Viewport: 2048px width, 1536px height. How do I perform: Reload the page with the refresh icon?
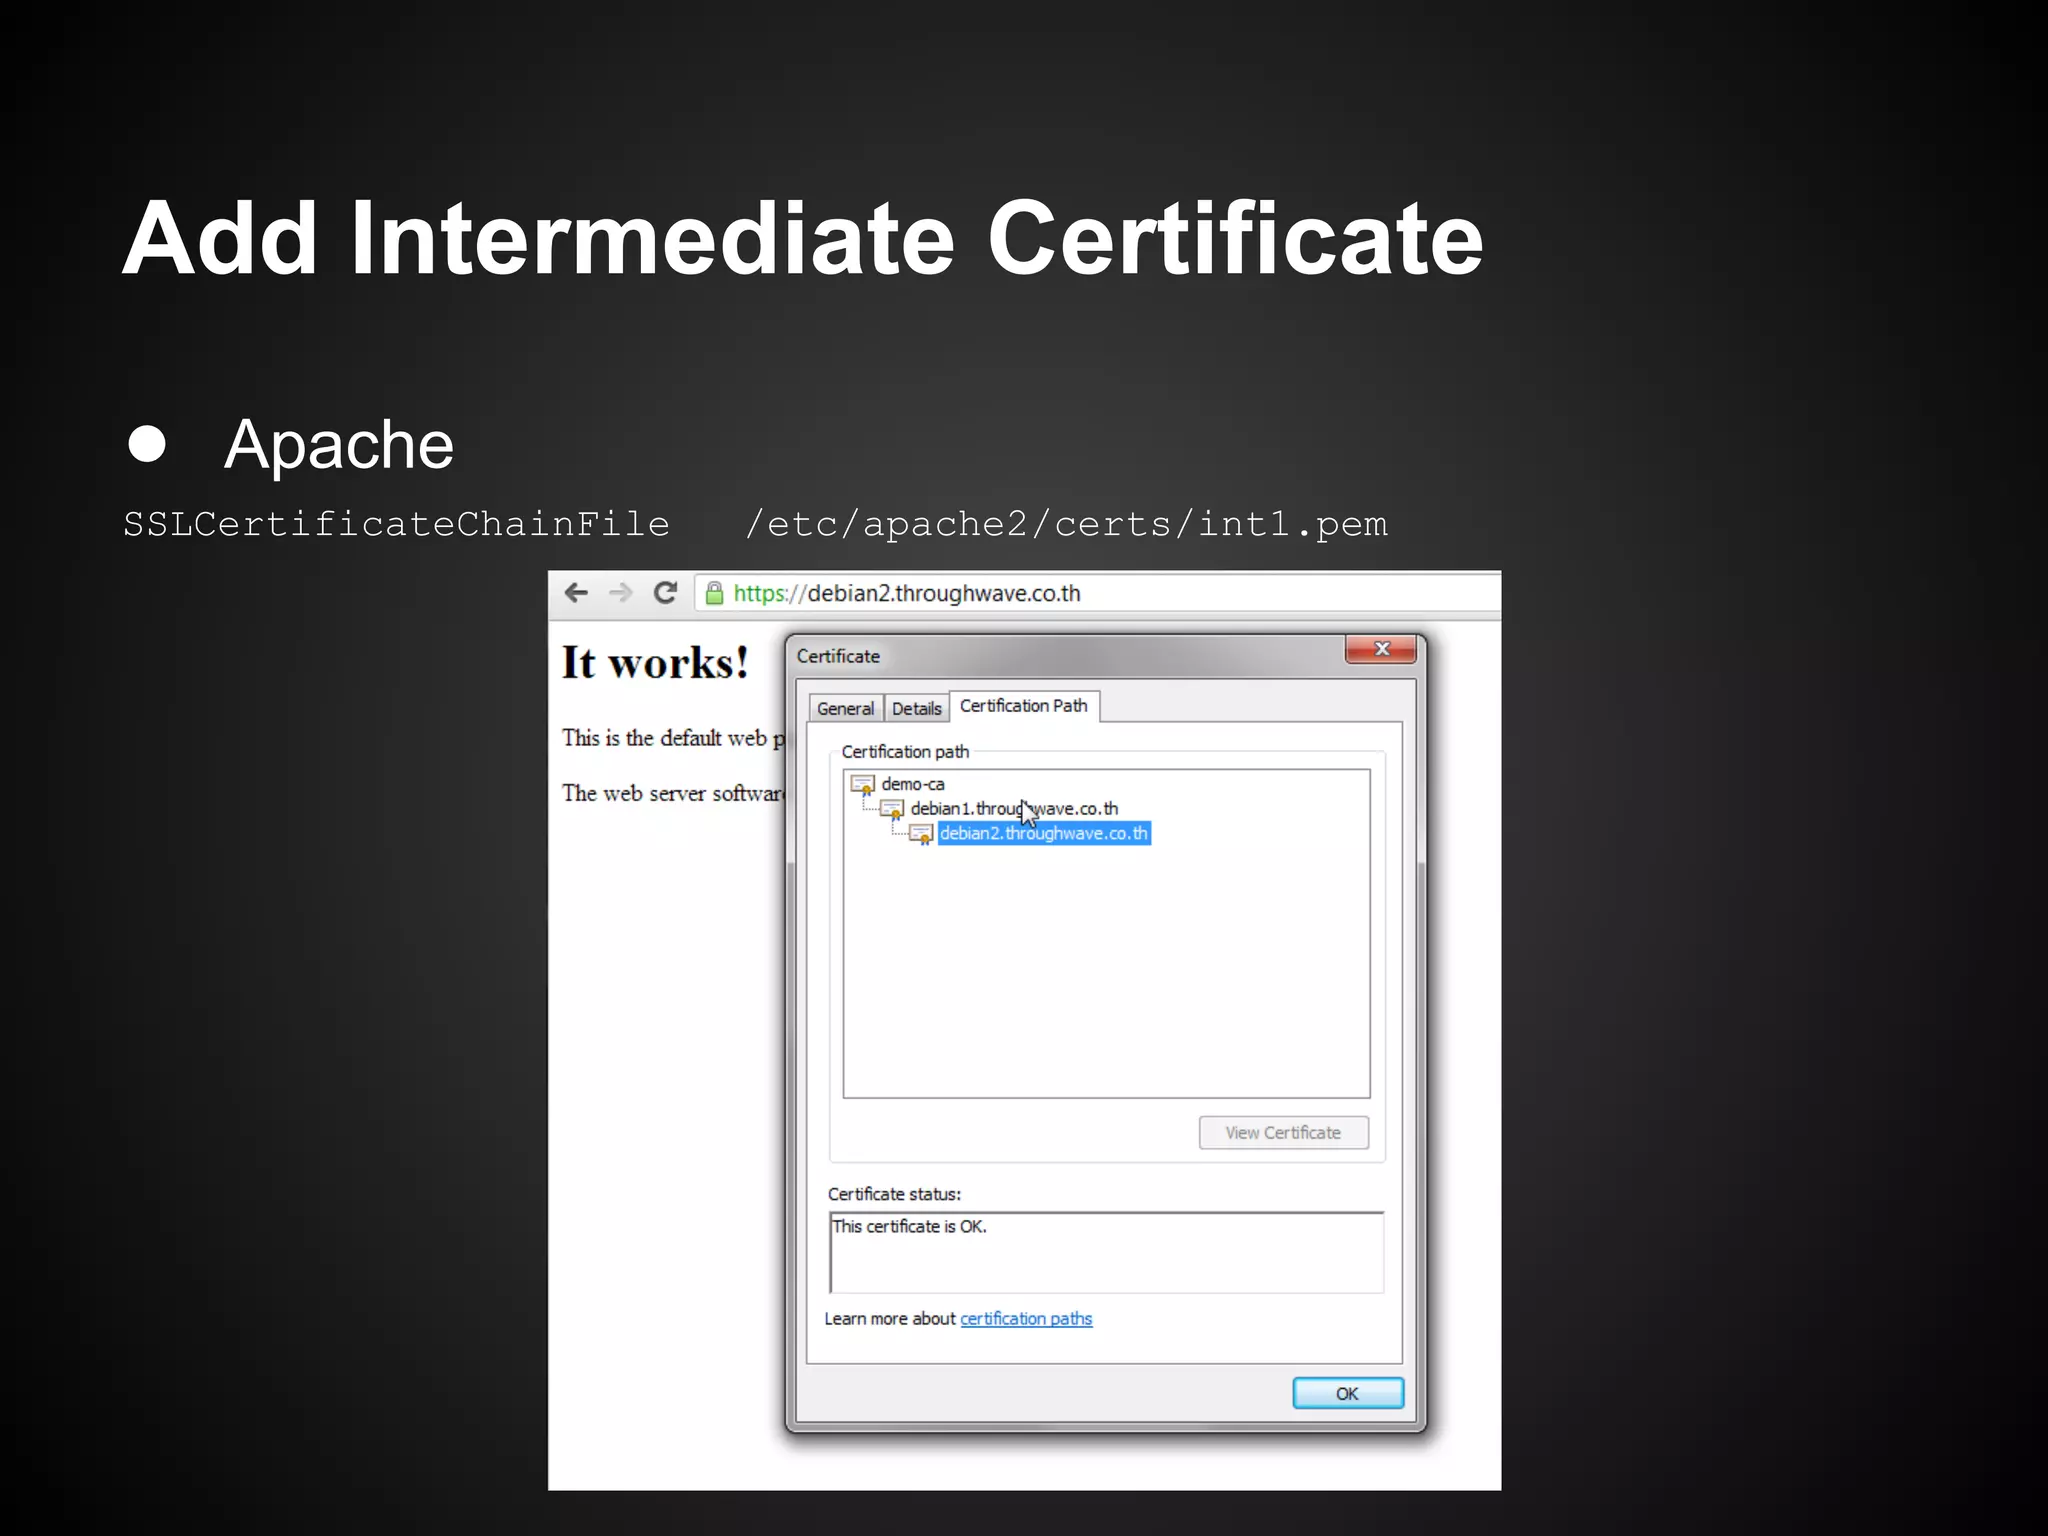pyautogui.click(x=665, y=593)
